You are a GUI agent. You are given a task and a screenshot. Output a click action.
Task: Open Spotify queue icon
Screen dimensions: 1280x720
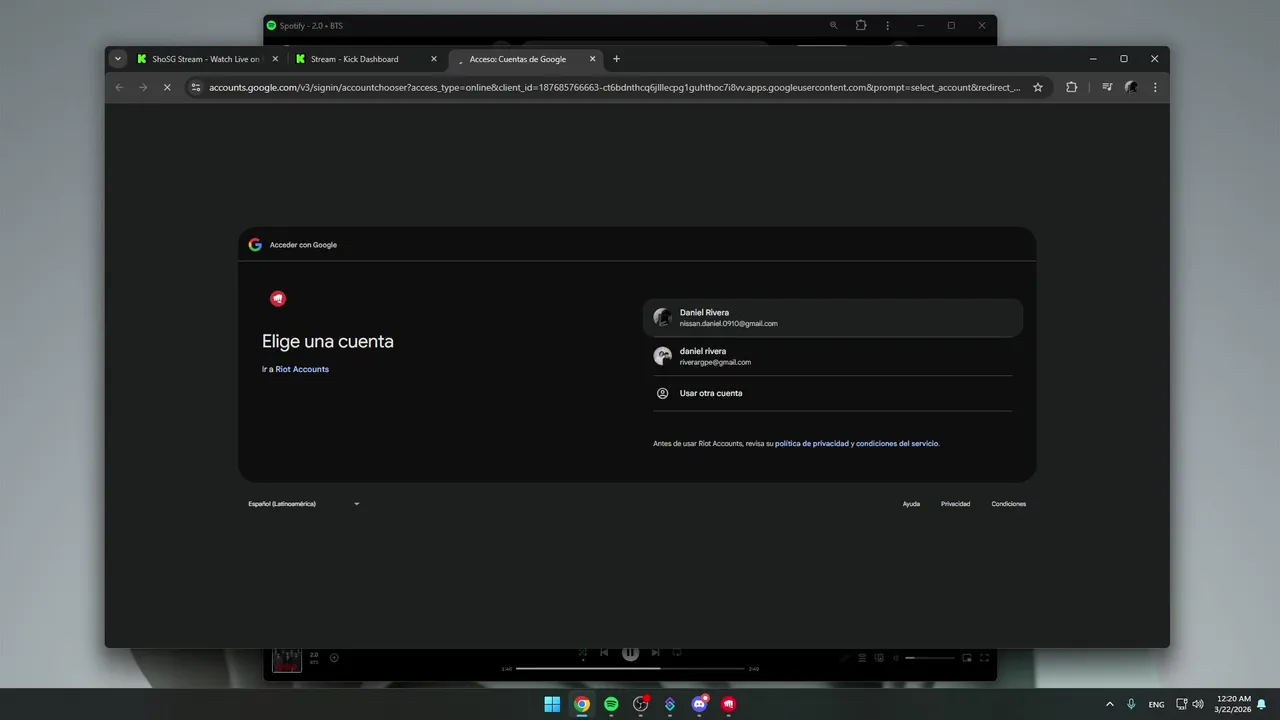point(862,658)
